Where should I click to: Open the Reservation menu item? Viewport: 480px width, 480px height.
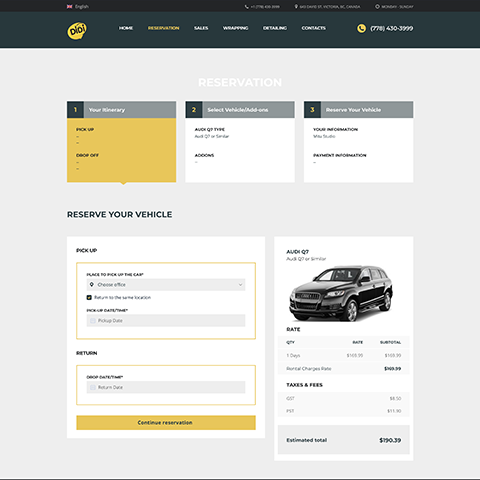click(164, 28)
